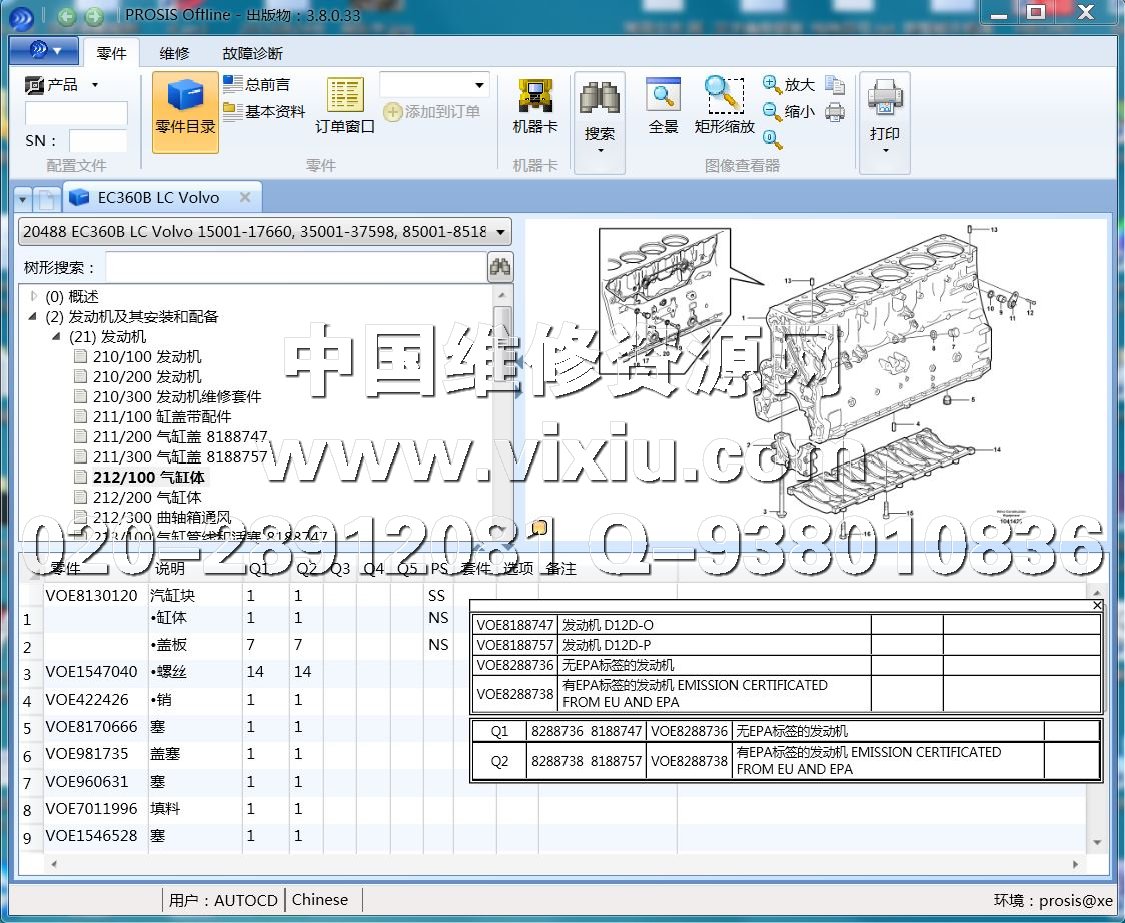Open 基本资料 basic information
This screenshot has height=923, width=1125.
pos(264,112)
